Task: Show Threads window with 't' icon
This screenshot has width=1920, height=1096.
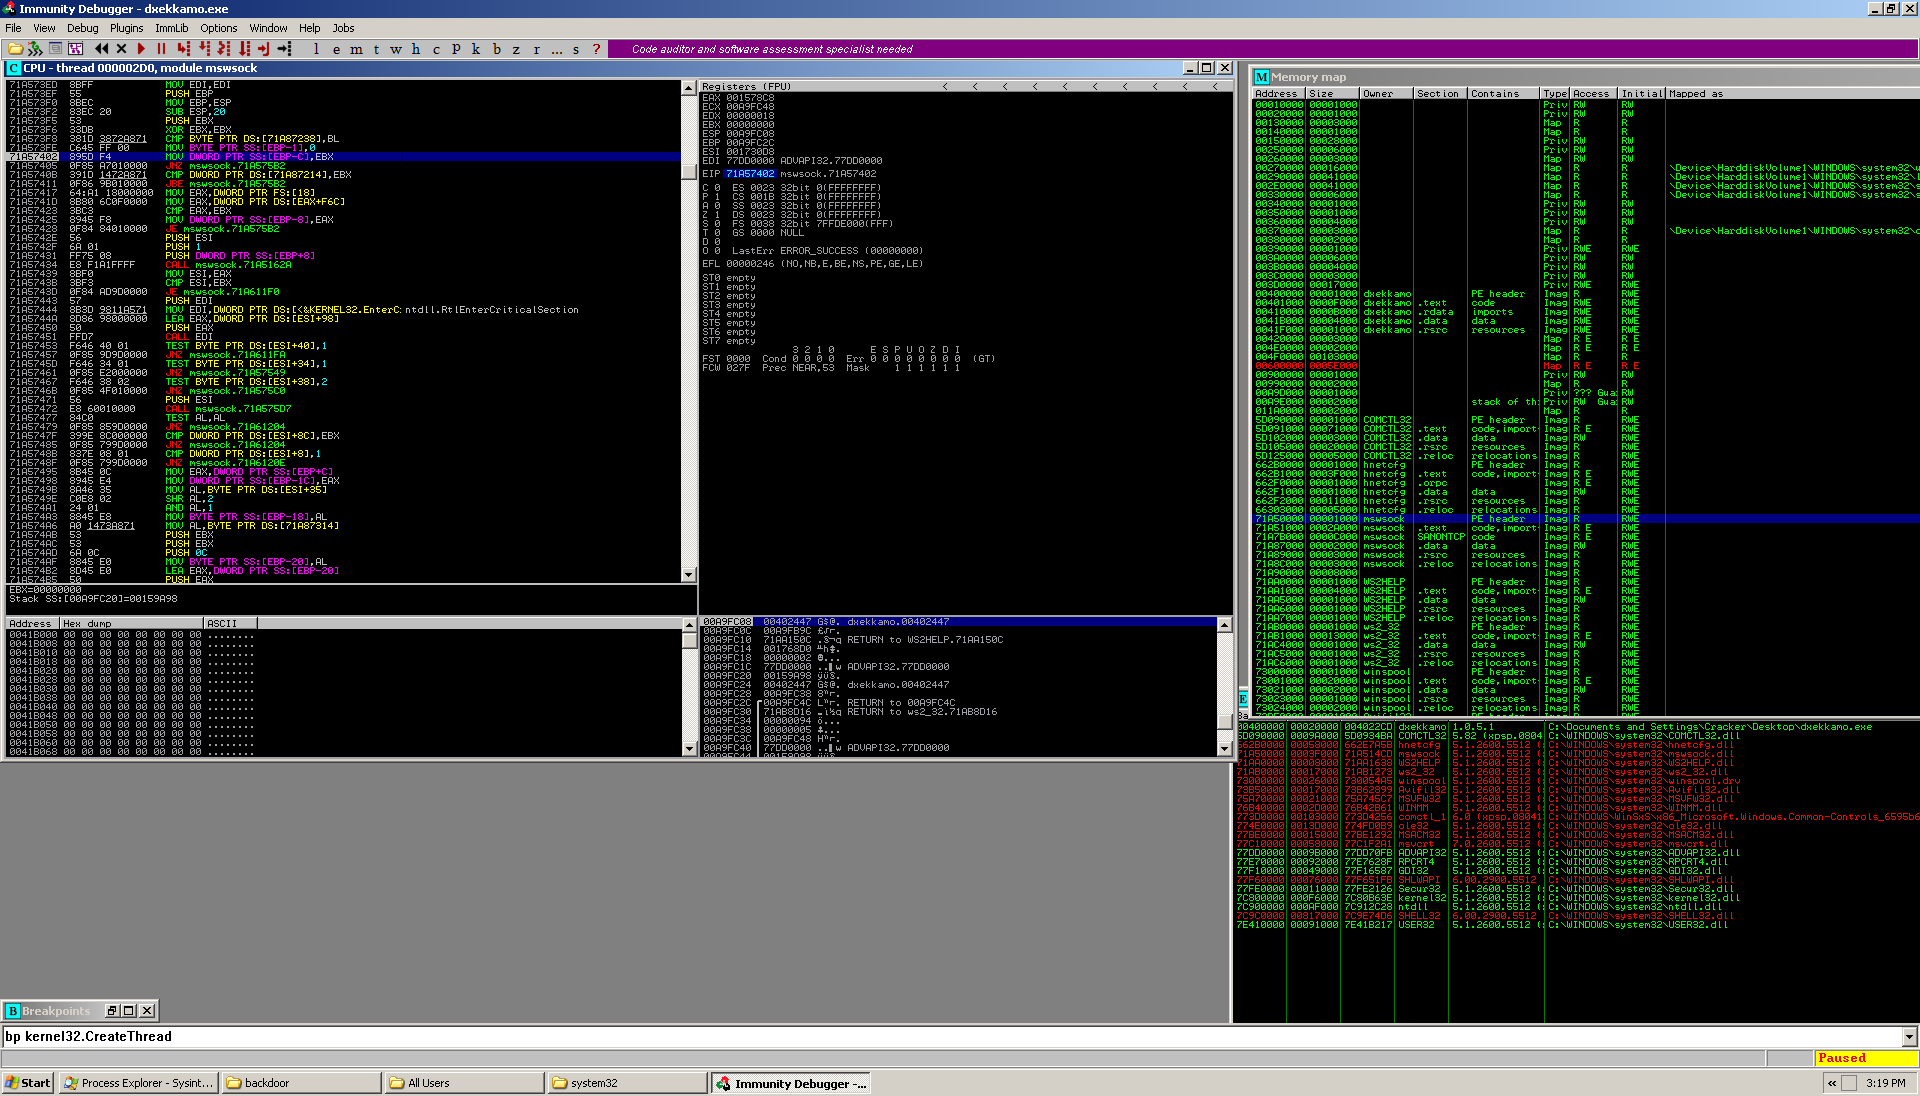Action: coord(376,48)
